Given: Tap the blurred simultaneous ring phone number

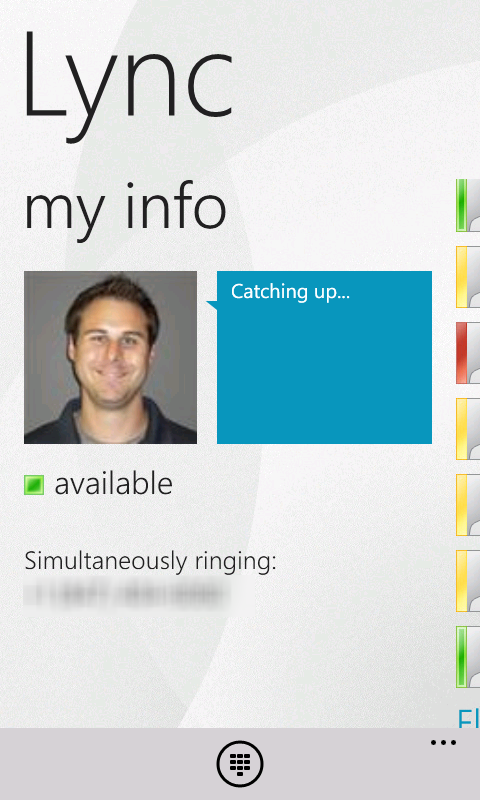Looking at the screenshot, I should 127,594.
